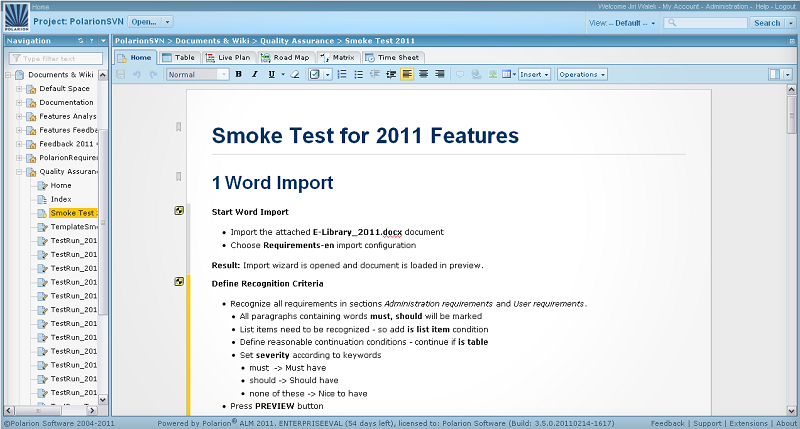Align text left
The width and height of the screenshot is (800, 429).
click(x=407, y=74)
